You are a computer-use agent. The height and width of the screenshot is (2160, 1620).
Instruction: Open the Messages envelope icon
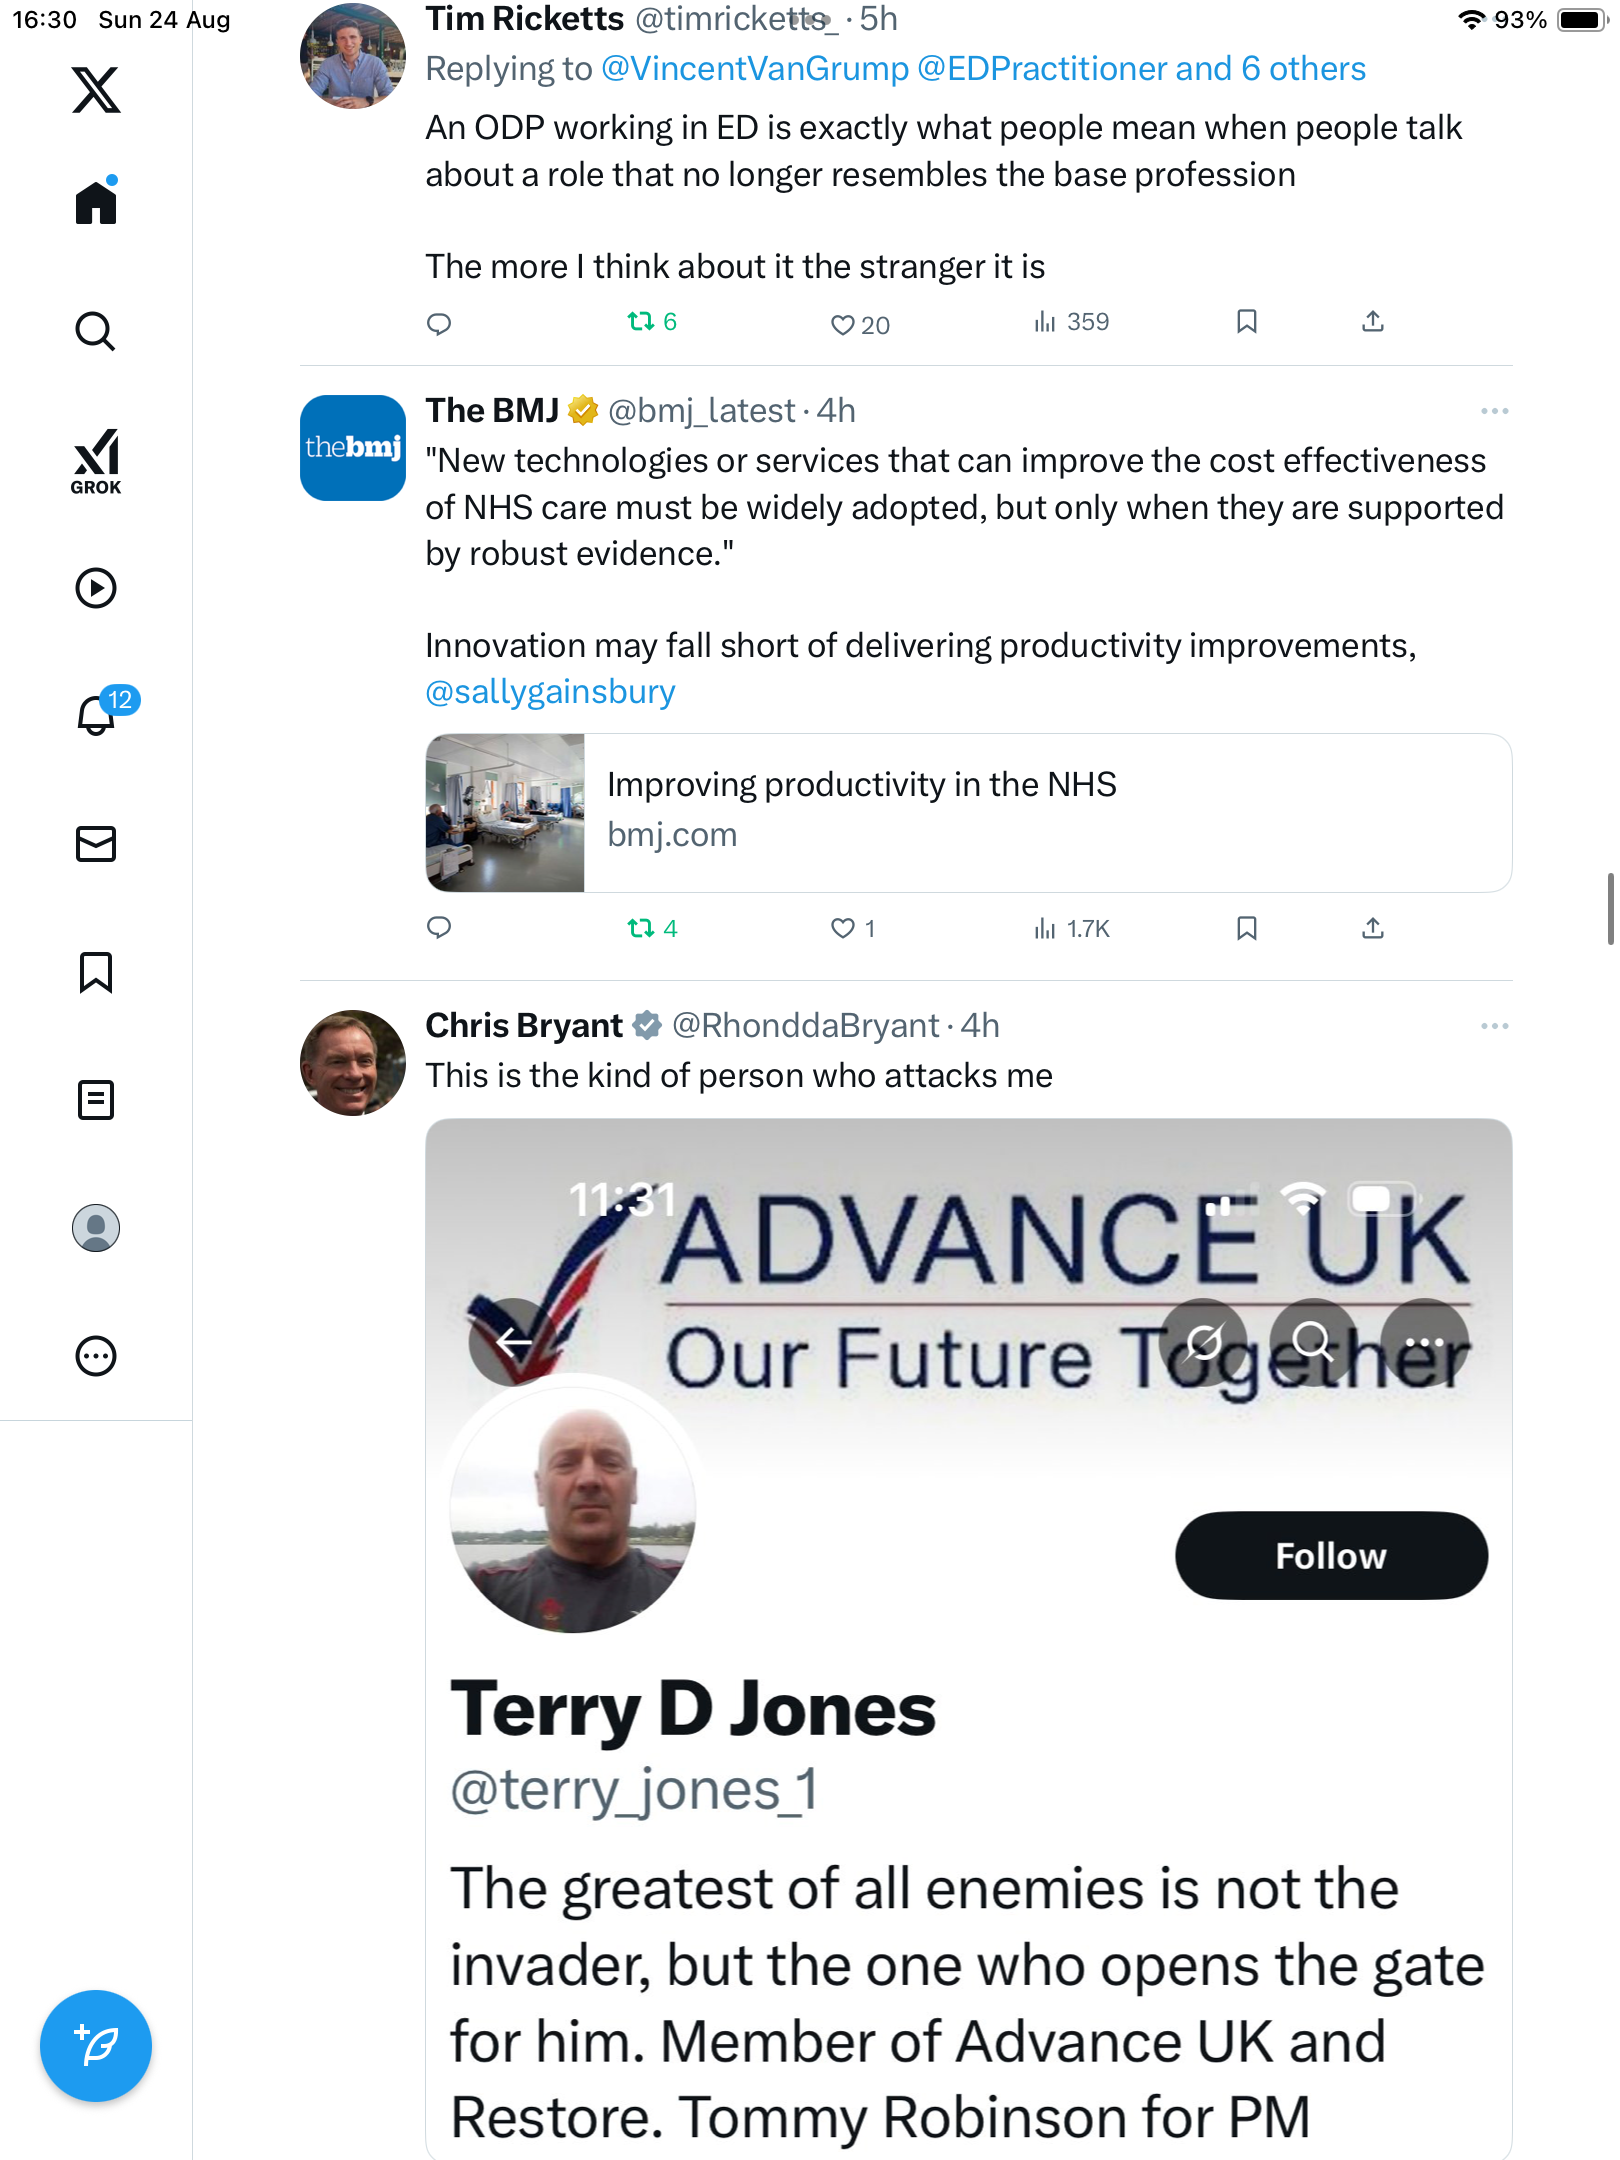click(96, 844)
